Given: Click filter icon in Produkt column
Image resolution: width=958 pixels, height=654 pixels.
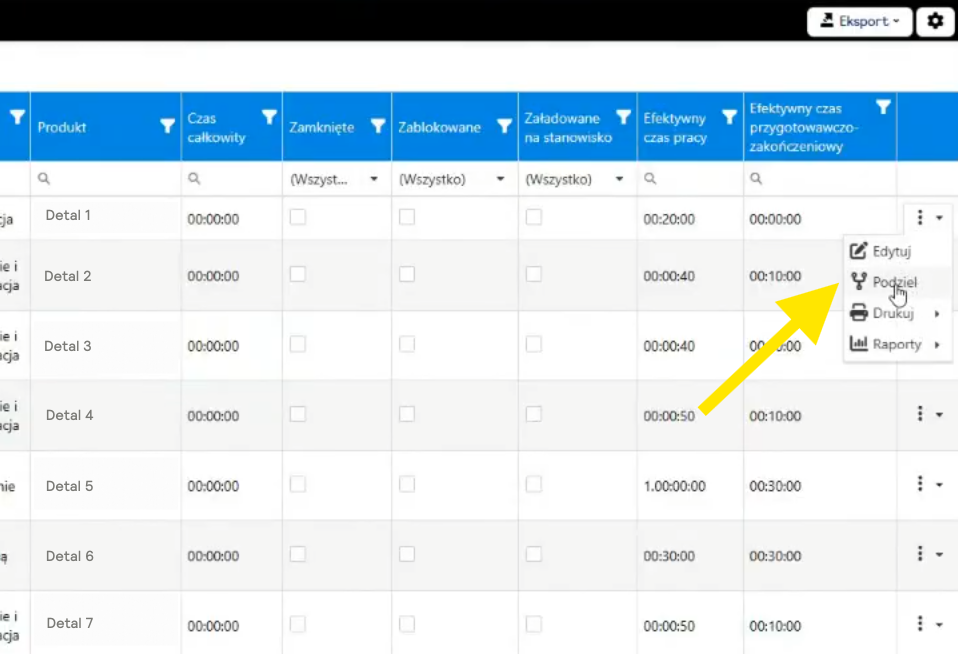Looking at the screenshot, I should [167, 126].
